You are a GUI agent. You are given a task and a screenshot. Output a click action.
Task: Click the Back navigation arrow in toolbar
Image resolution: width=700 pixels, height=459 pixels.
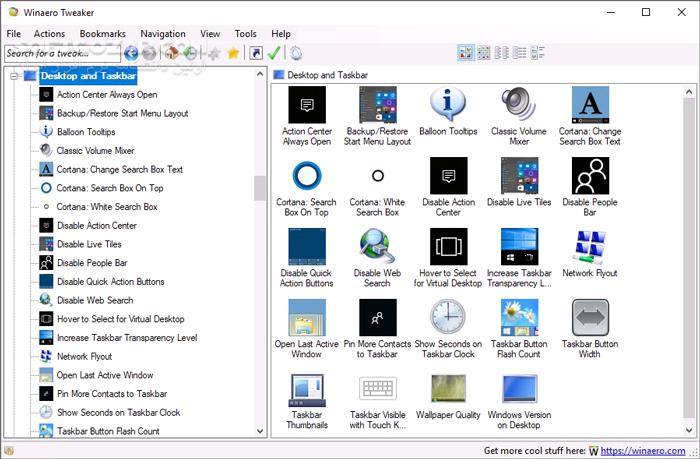tap(131, 53)
